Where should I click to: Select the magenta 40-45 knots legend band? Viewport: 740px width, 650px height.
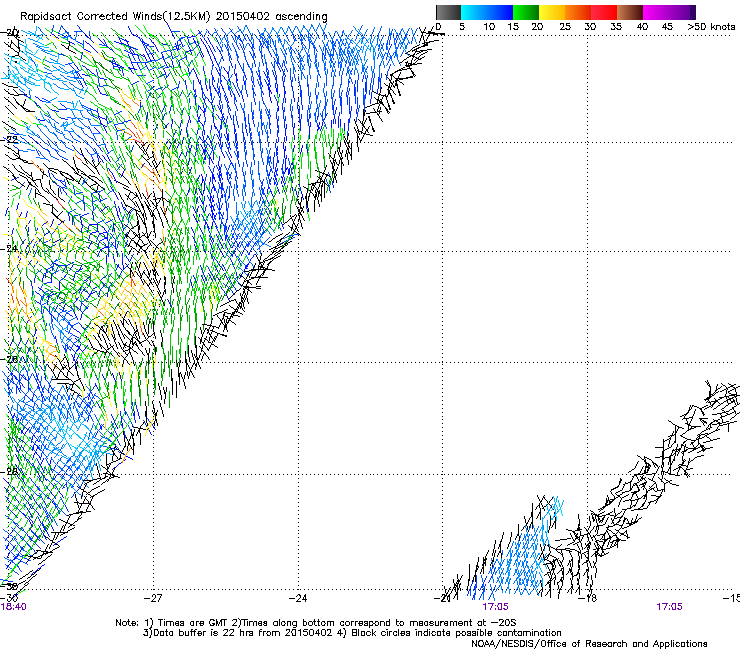coord(656,12)
